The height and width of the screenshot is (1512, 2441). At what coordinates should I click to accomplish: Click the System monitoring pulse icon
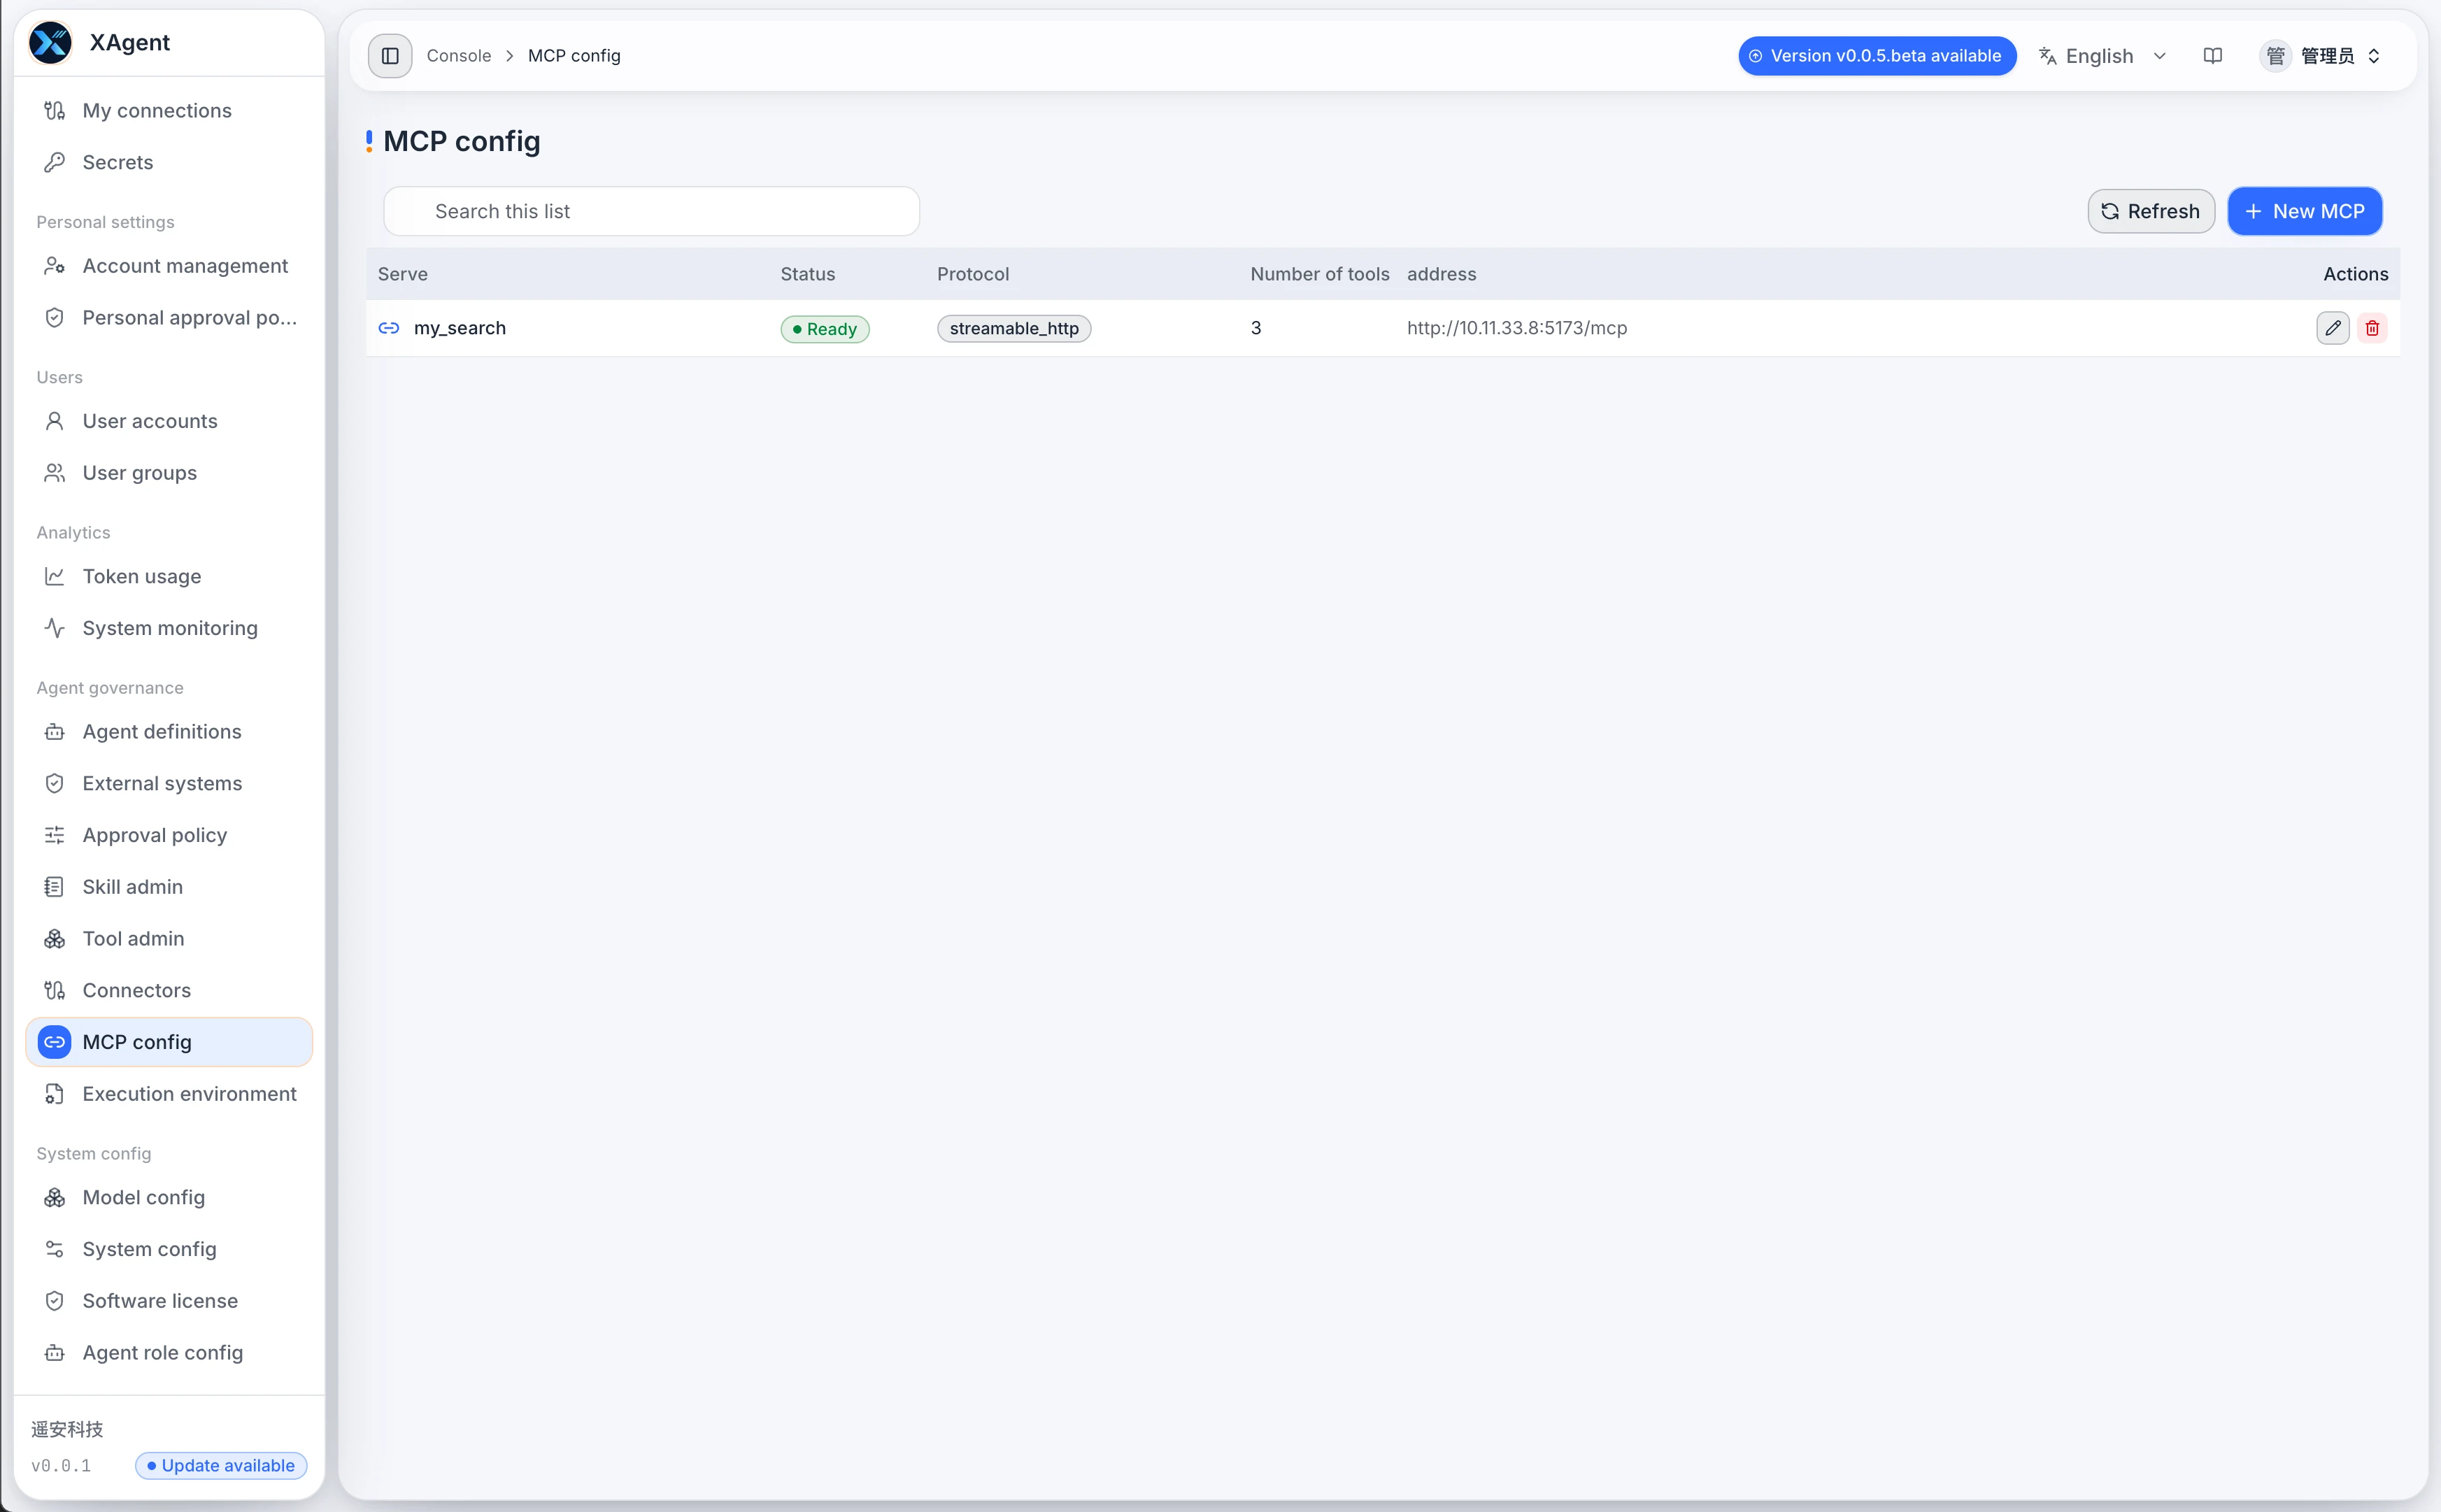(x=55, y=628)
